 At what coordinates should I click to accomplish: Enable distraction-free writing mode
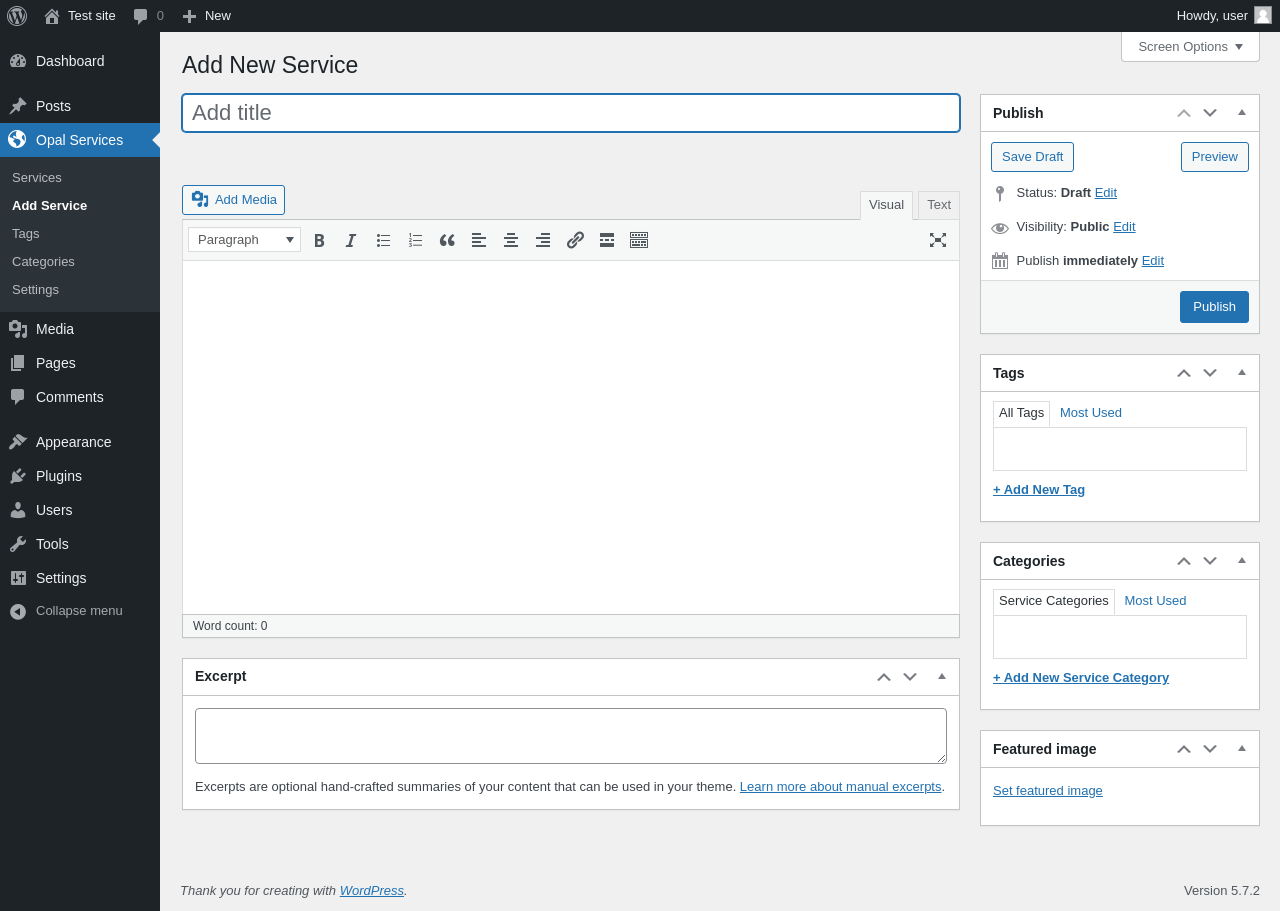pyautogui.click(x=938, y=240)
